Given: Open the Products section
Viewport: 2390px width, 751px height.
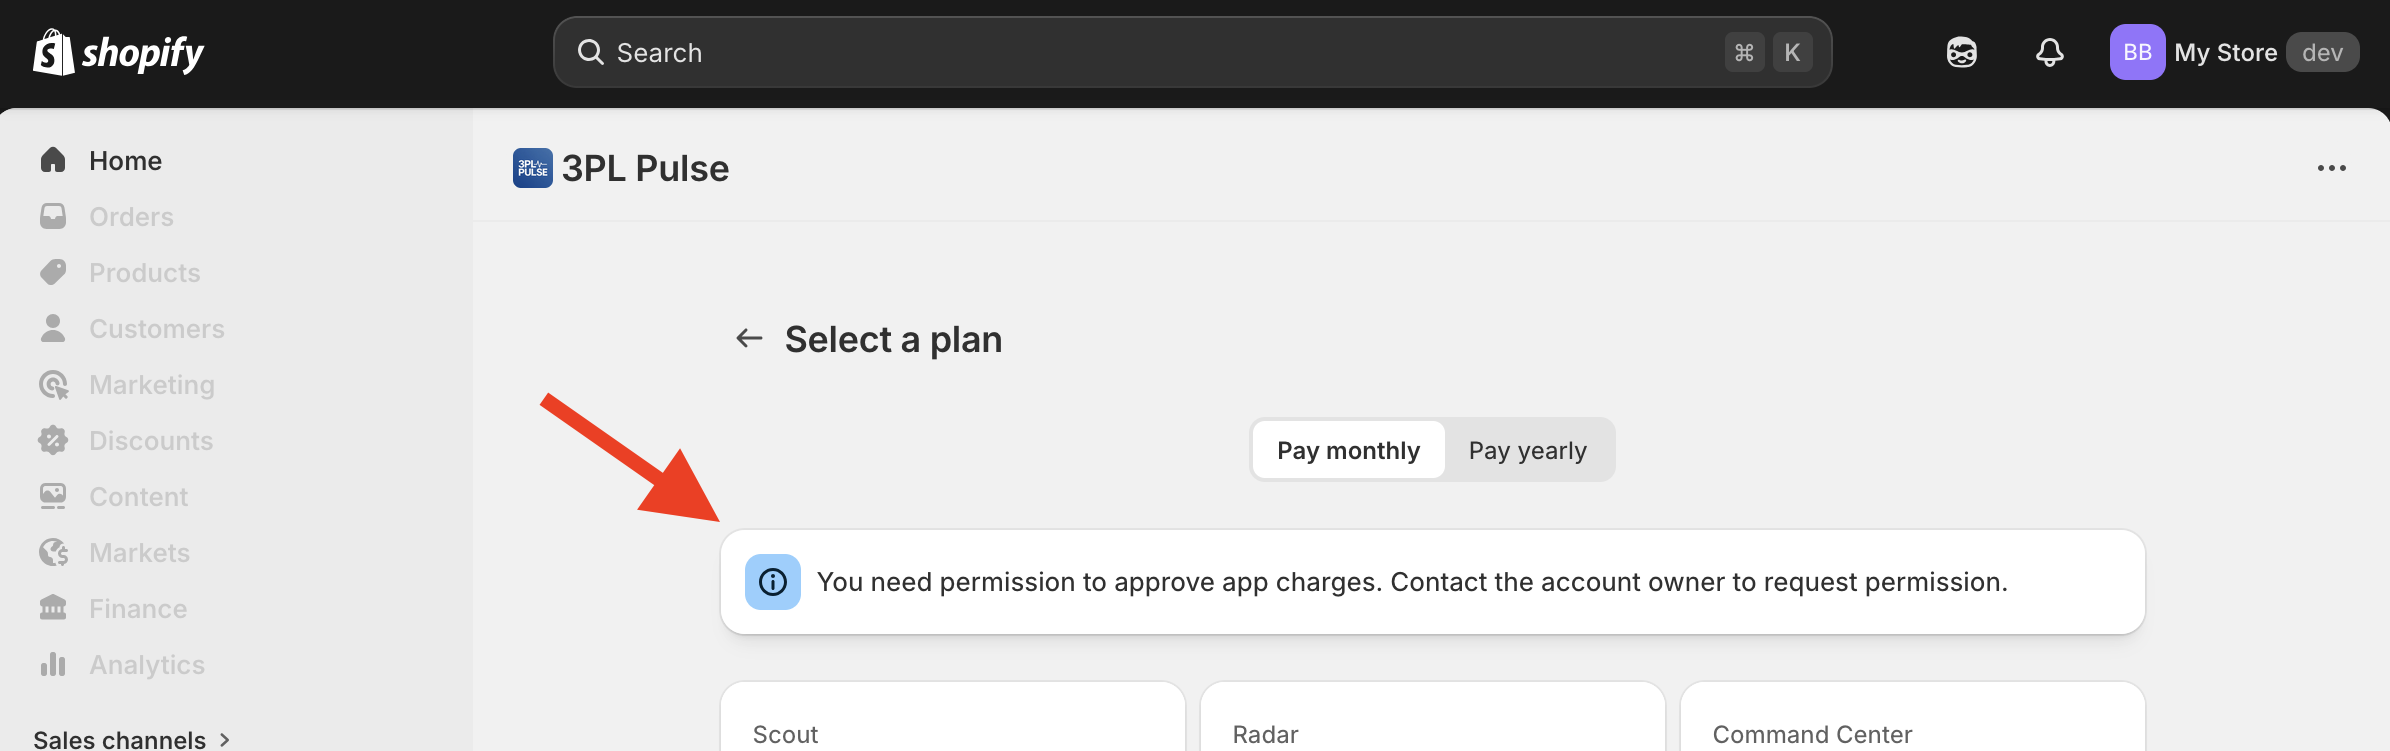Looking at the screenshot, I should 144,272.
